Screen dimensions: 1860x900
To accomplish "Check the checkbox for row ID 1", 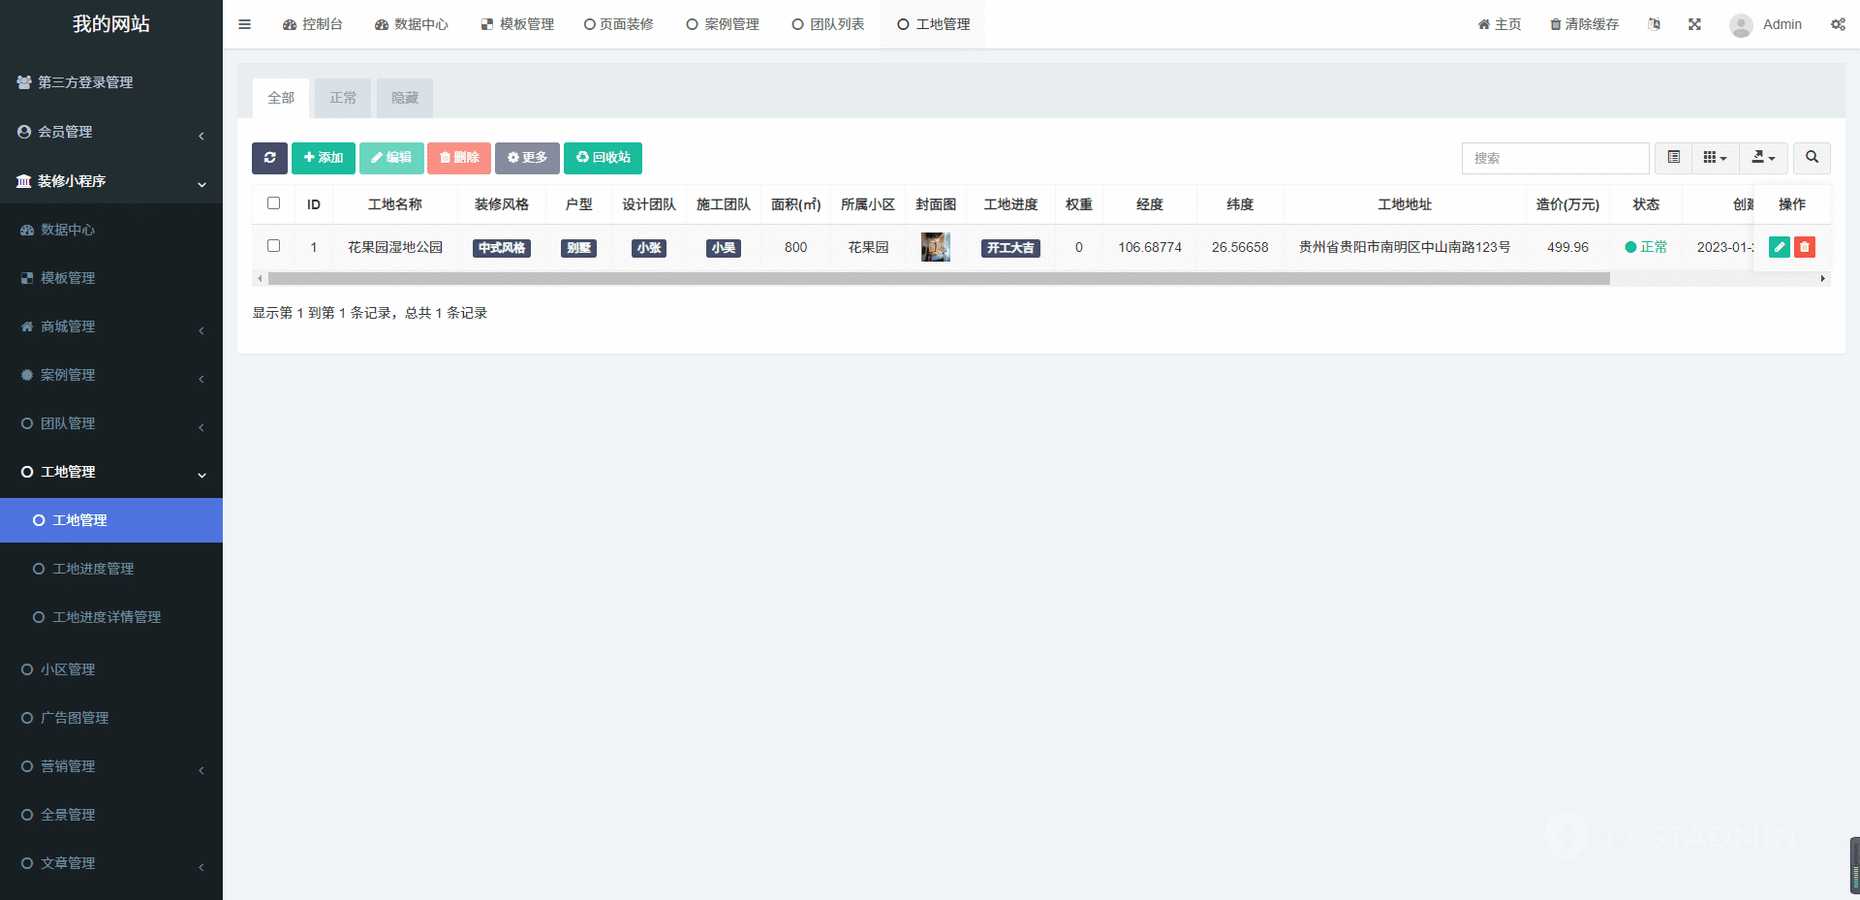I will coord(273,246).
